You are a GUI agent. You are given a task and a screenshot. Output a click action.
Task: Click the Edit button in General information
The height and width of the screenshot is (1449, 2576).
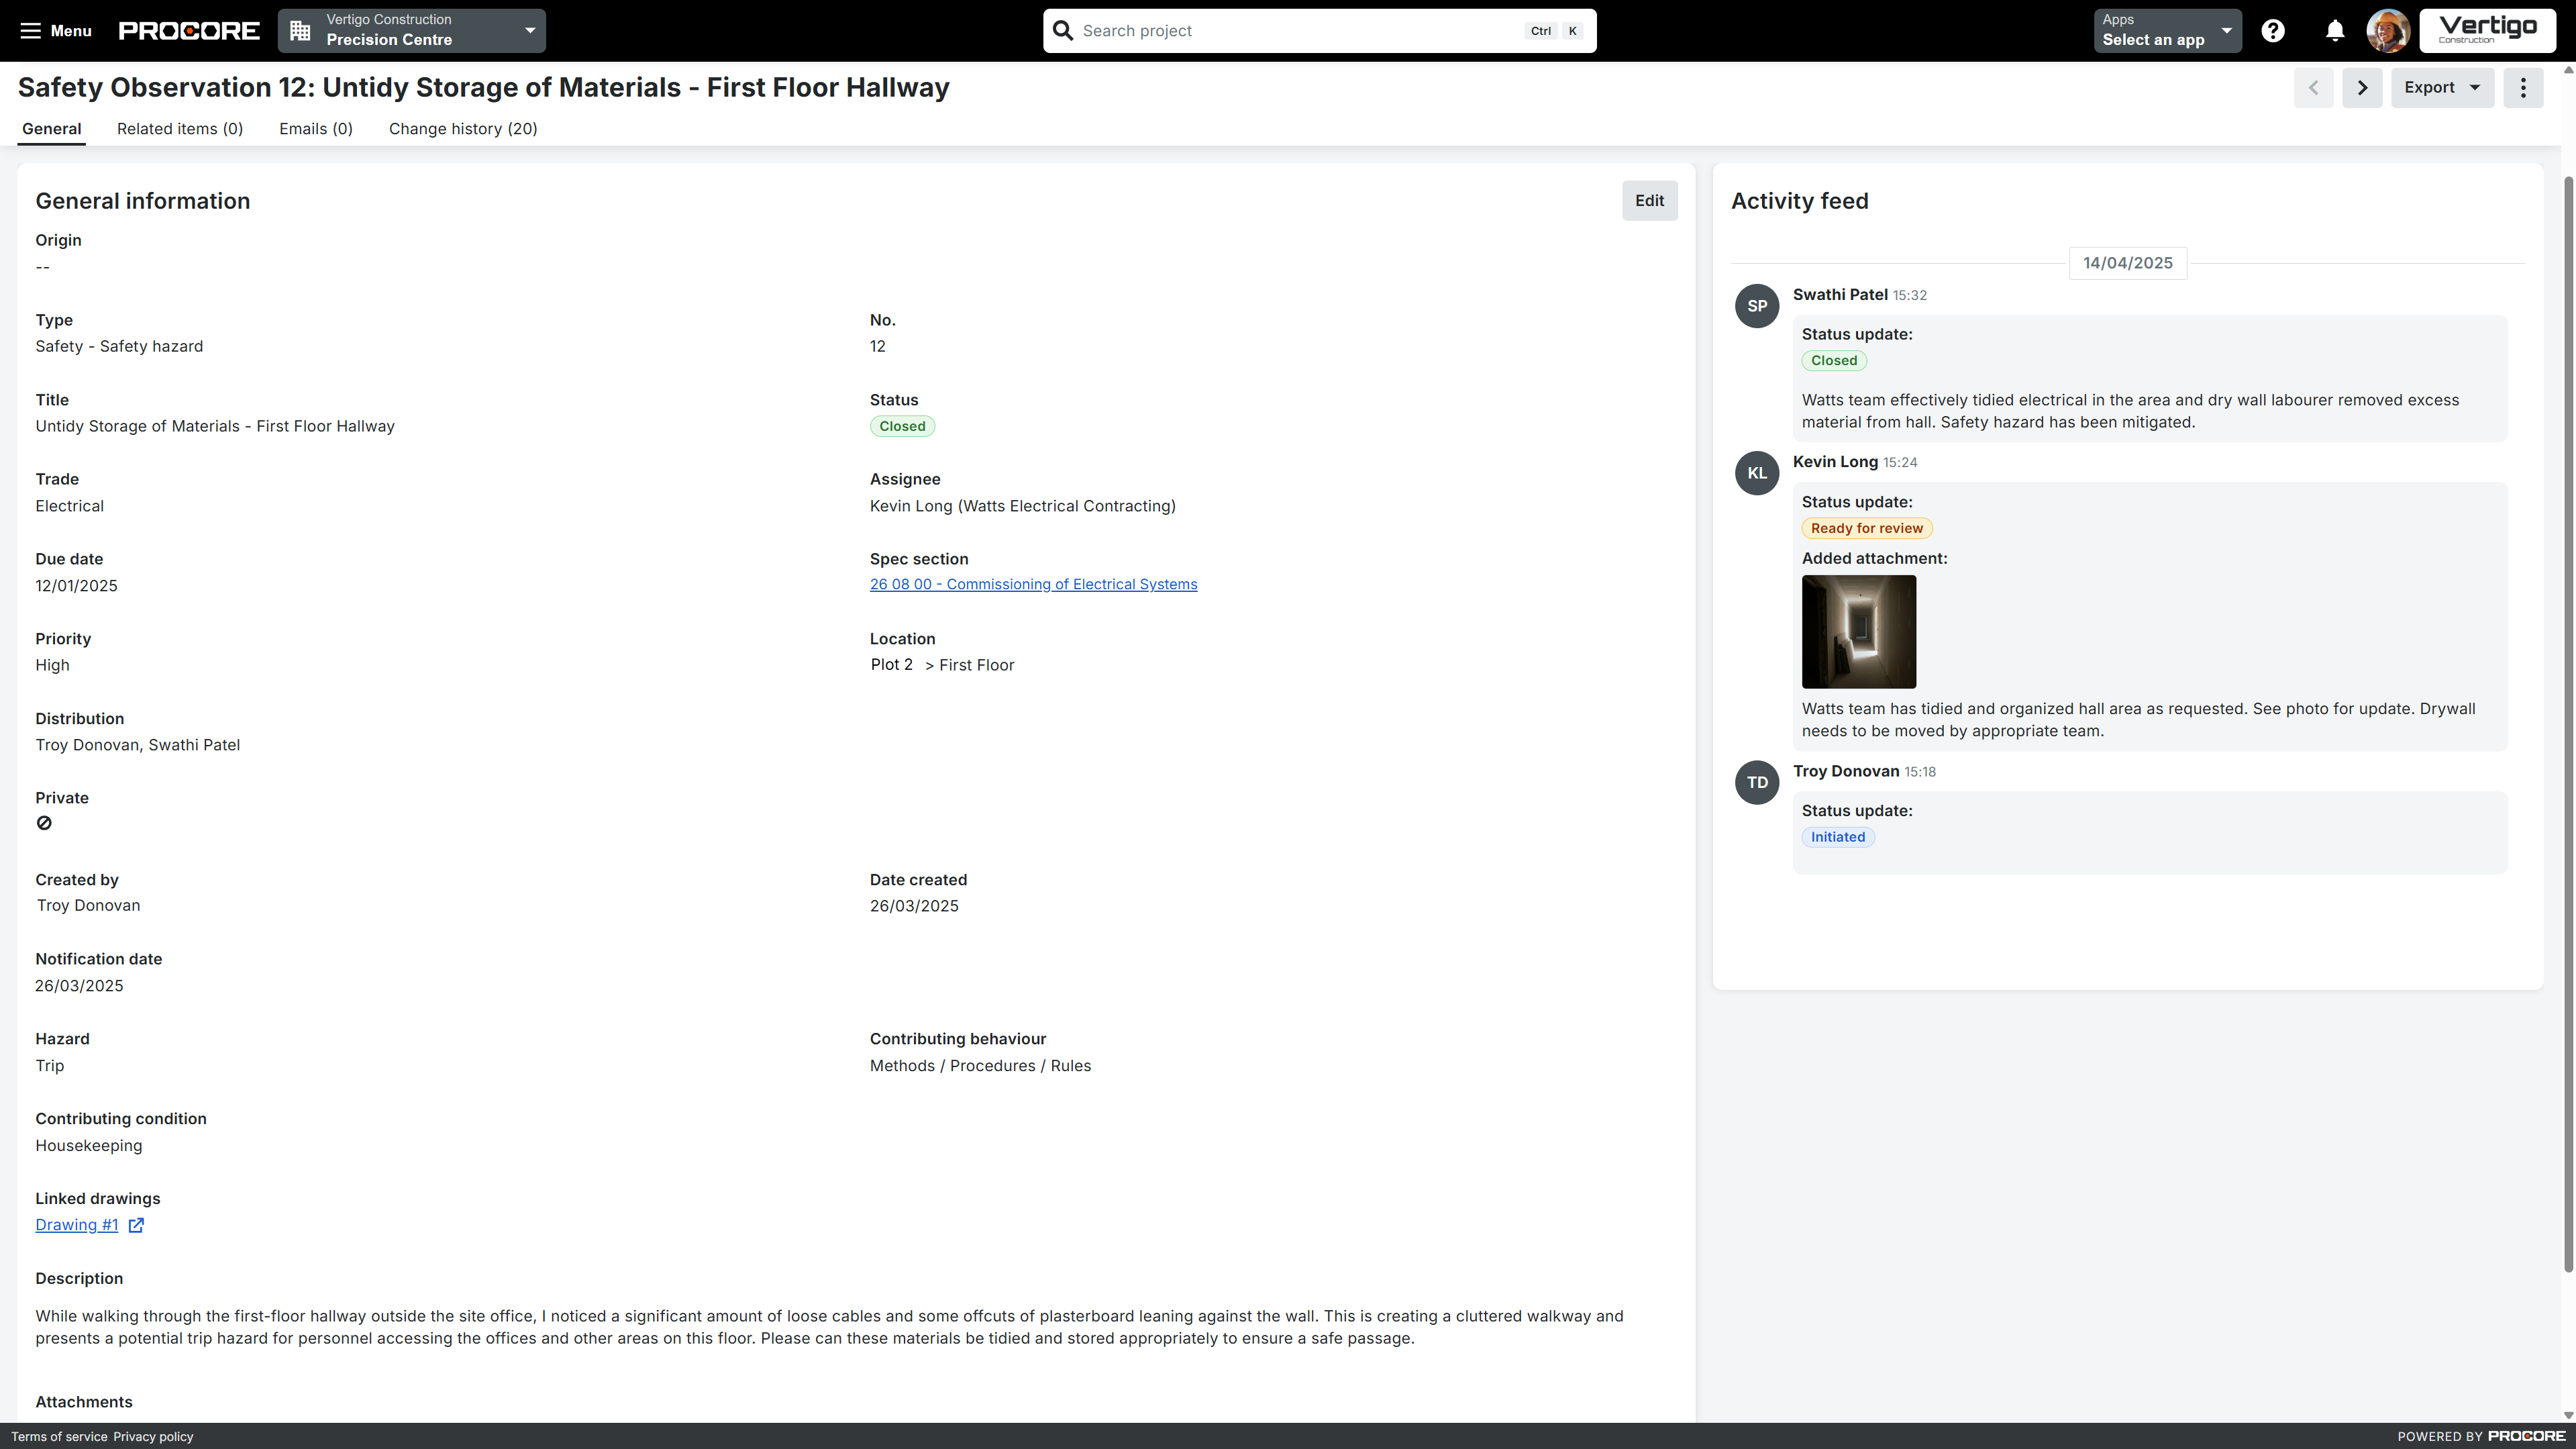[x=1649, y=200]
